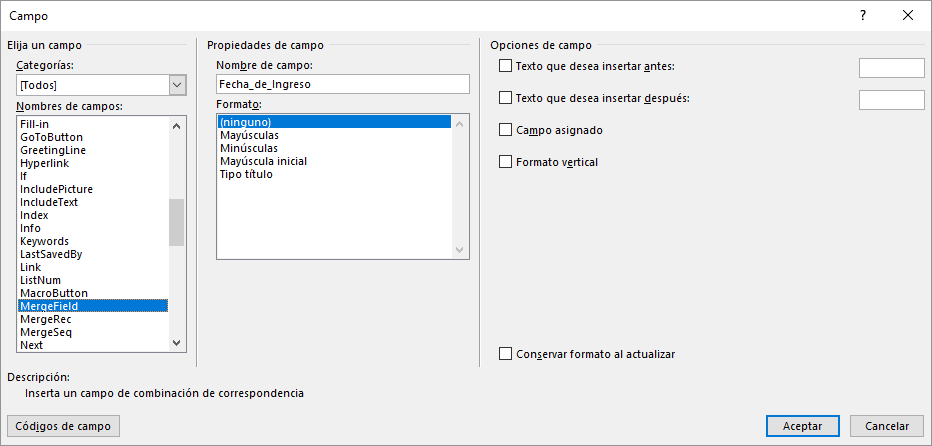932x446 pixels.
Task: Click the Formato list scroll up arrow
Action: coord(459,124)
